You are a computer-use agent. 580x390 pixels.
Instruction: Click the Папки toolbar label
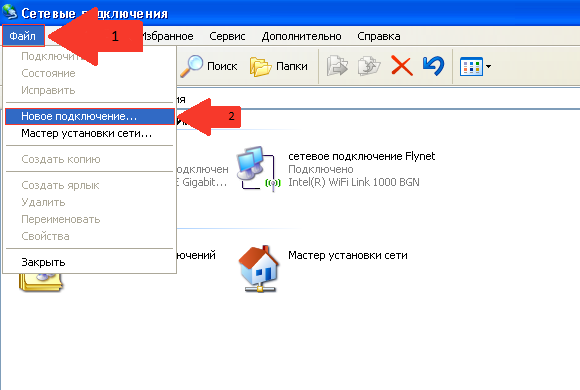coord(291,66)
